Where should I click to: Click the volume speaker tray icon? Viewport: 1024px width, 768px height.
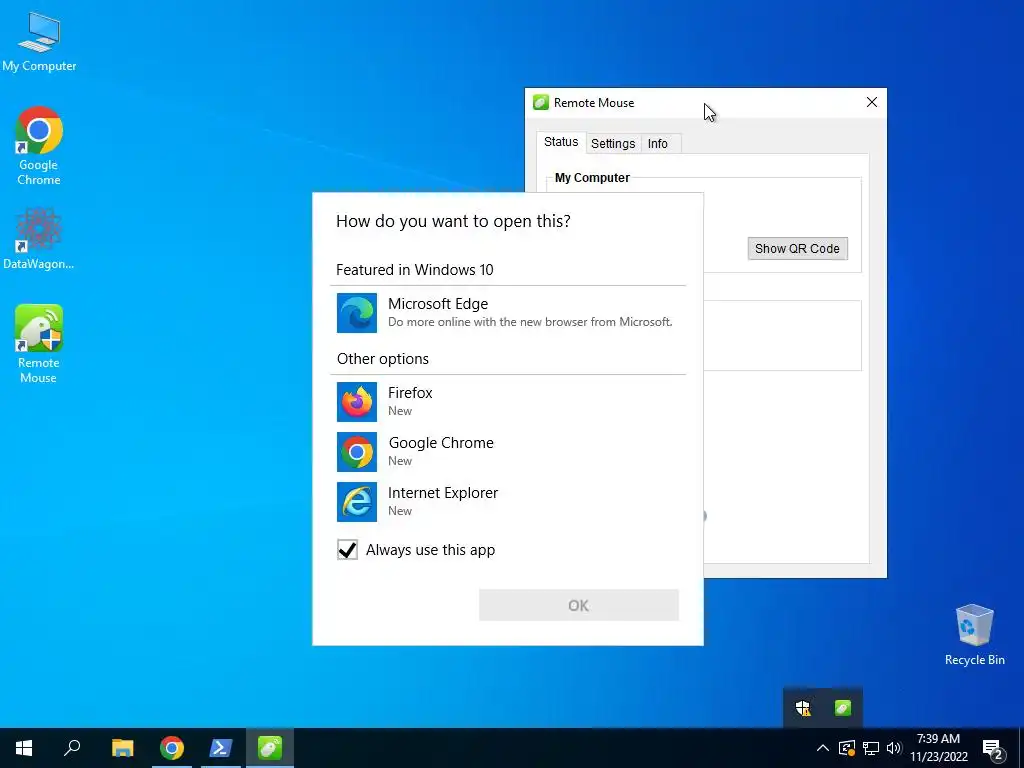894,748
